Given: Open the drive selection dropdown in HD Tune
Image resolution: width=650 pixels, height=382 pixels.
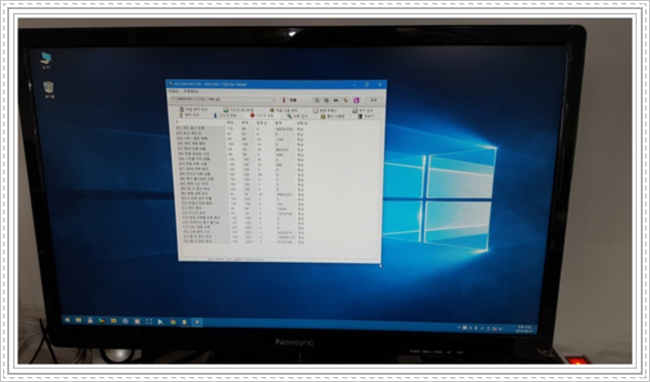Looking at the screenshot, I should pos(222,100).
